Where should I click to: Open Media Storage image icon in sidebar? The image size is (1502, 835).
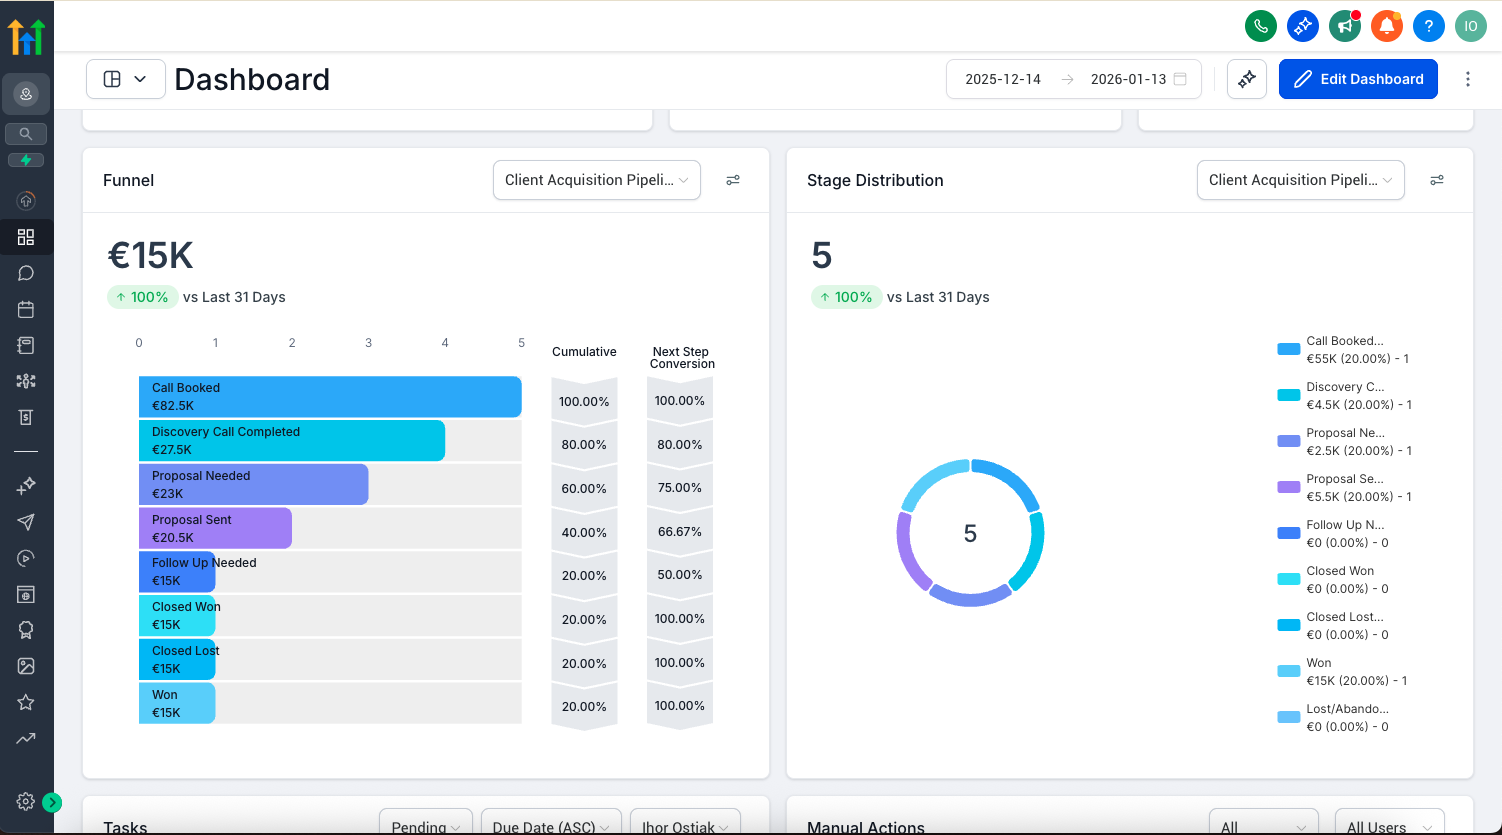(x=26, y=666)
